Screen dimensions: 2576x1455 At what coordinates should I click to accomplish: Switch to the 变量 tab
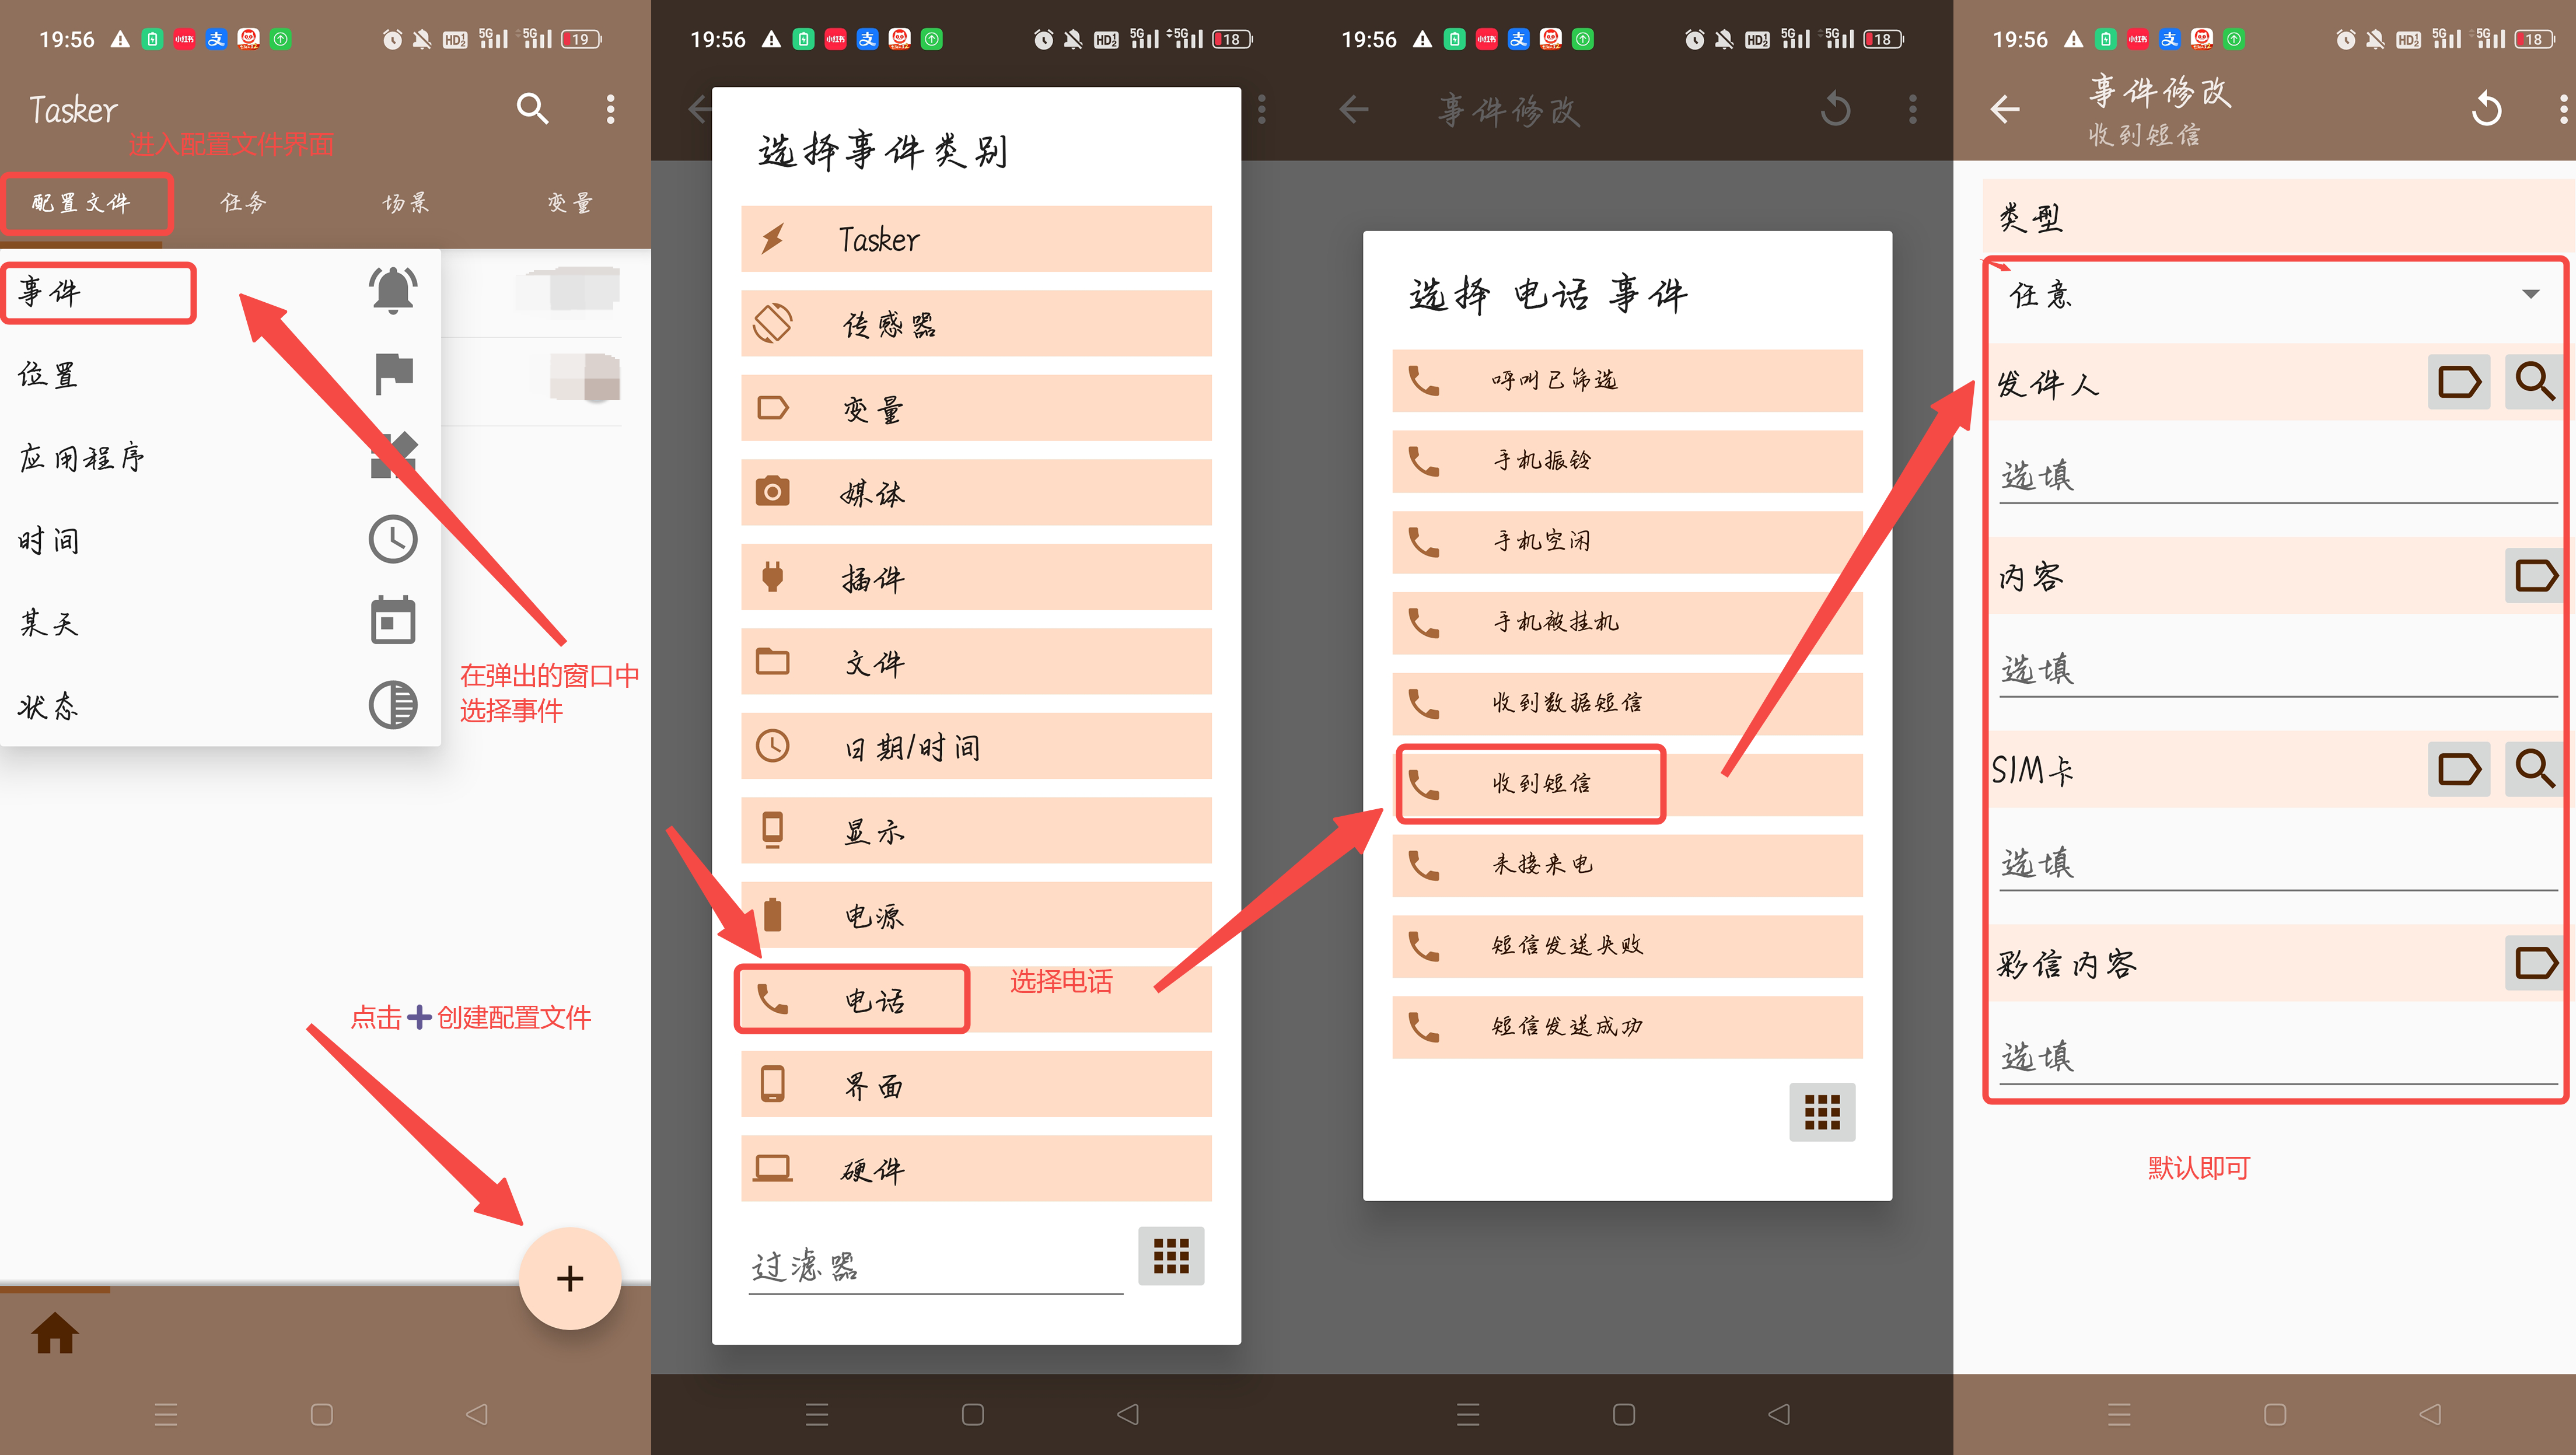click(x=570, y=203)
